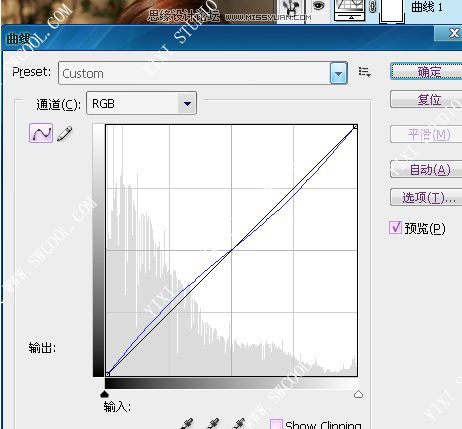
Task: Enable the Show Clipping checkbox
Action: pyautogui.click(x=276, y=424)
